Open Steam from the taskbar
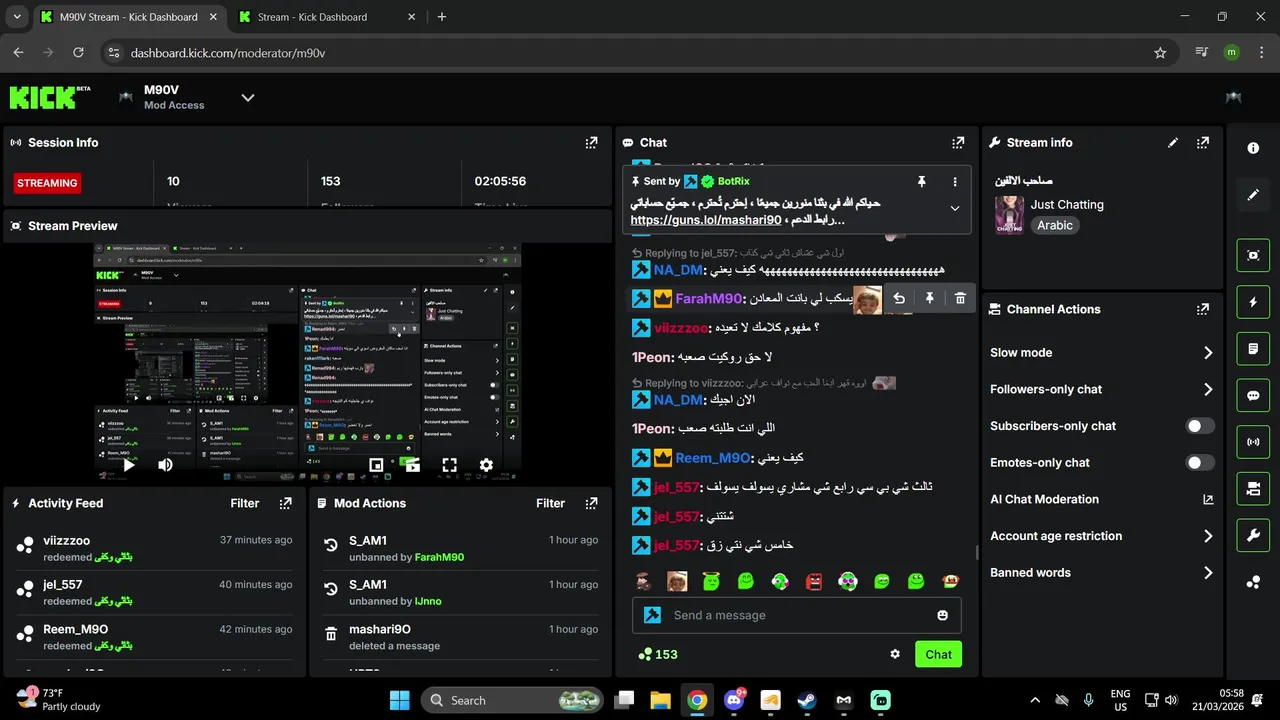 [807, 700]
